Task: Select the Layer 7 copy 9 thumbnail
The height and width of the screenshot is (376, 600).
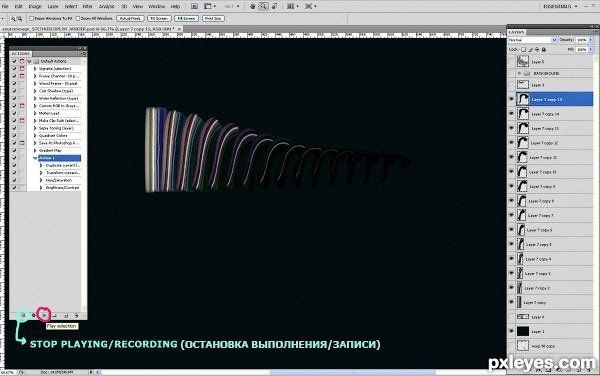Action: point(522,186)
